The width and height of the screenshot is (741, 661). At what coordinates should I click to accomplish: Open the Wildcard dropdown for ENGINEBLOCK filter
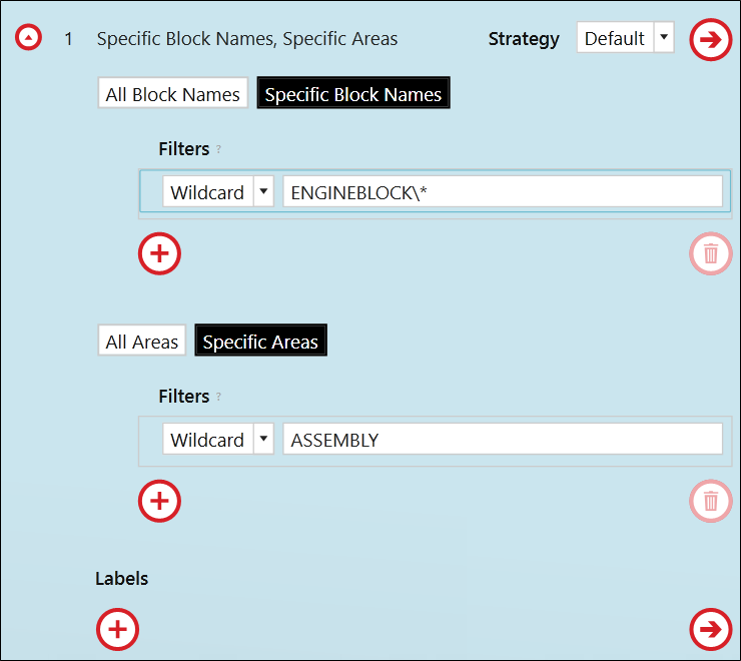click(218, 191)
